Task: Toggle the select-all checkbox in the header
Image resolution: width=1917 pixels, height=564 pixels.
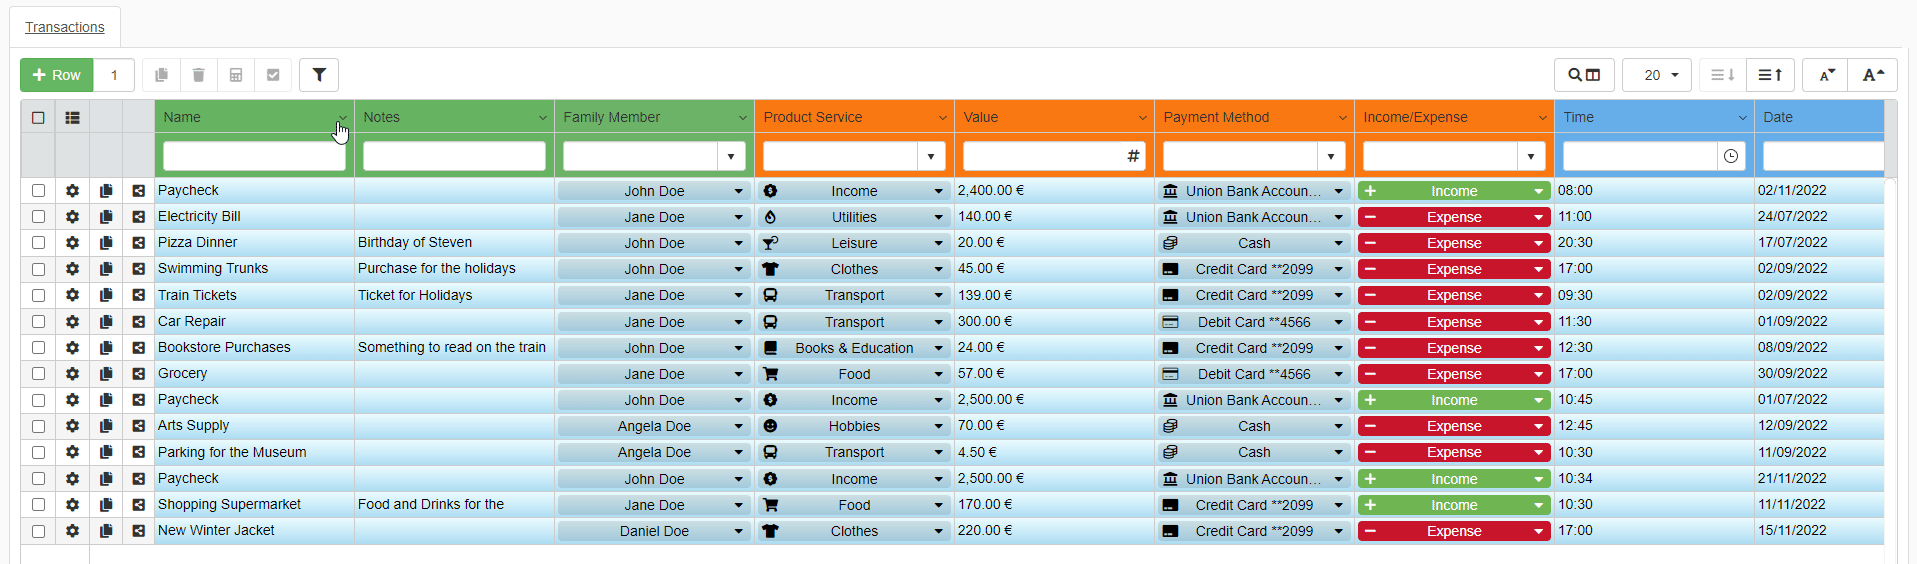Action: point(38,118)
